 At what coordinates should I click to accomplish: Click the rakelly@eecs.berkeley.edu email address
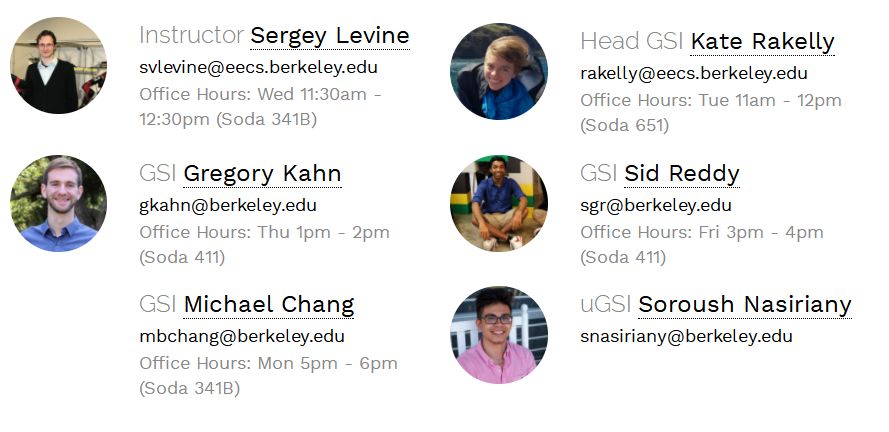click(693, 73)
